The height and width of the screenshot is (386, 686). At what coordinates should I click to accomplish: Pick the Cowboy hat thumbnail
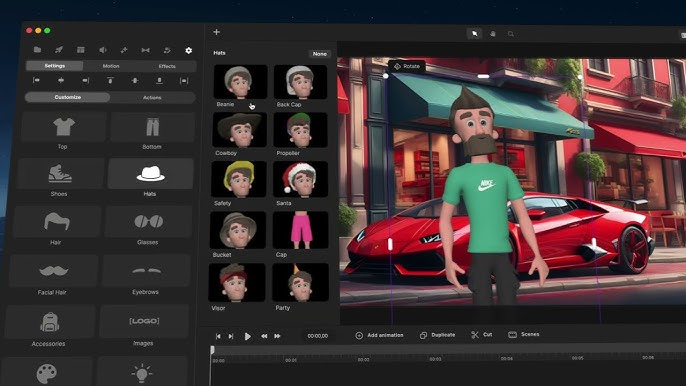tap(239, 130)
